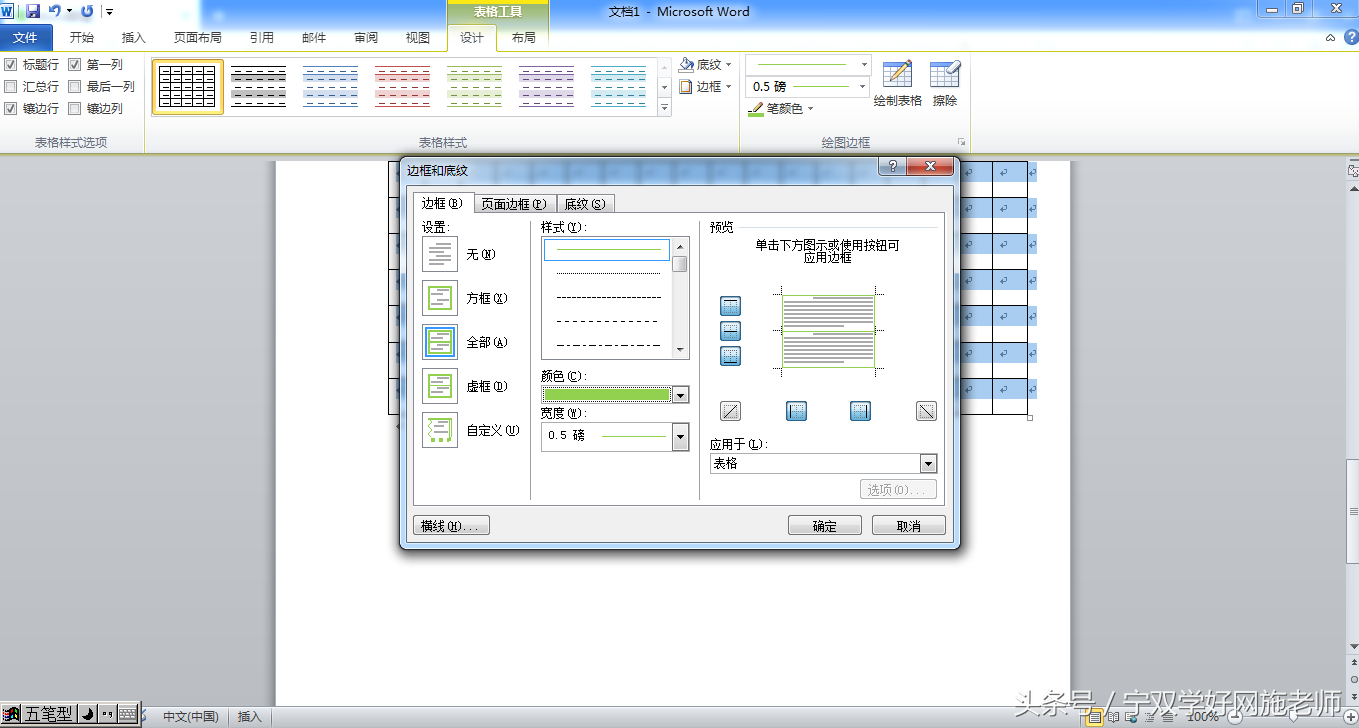Select solid line style in style list
Screen dimensions: 1359x728
[607, 249]
